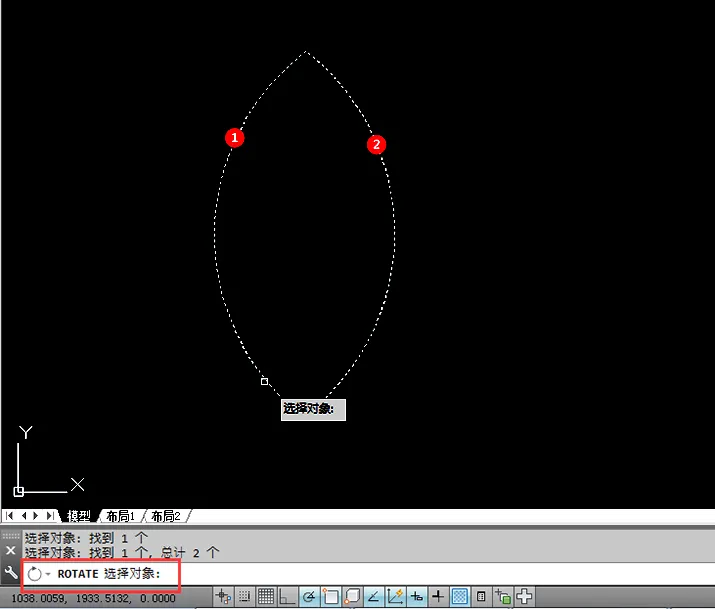The height and width of the screenshot is (609, 715).
Task: Toggle 3D Object Snap in status bar
Action: coord(352,596)
